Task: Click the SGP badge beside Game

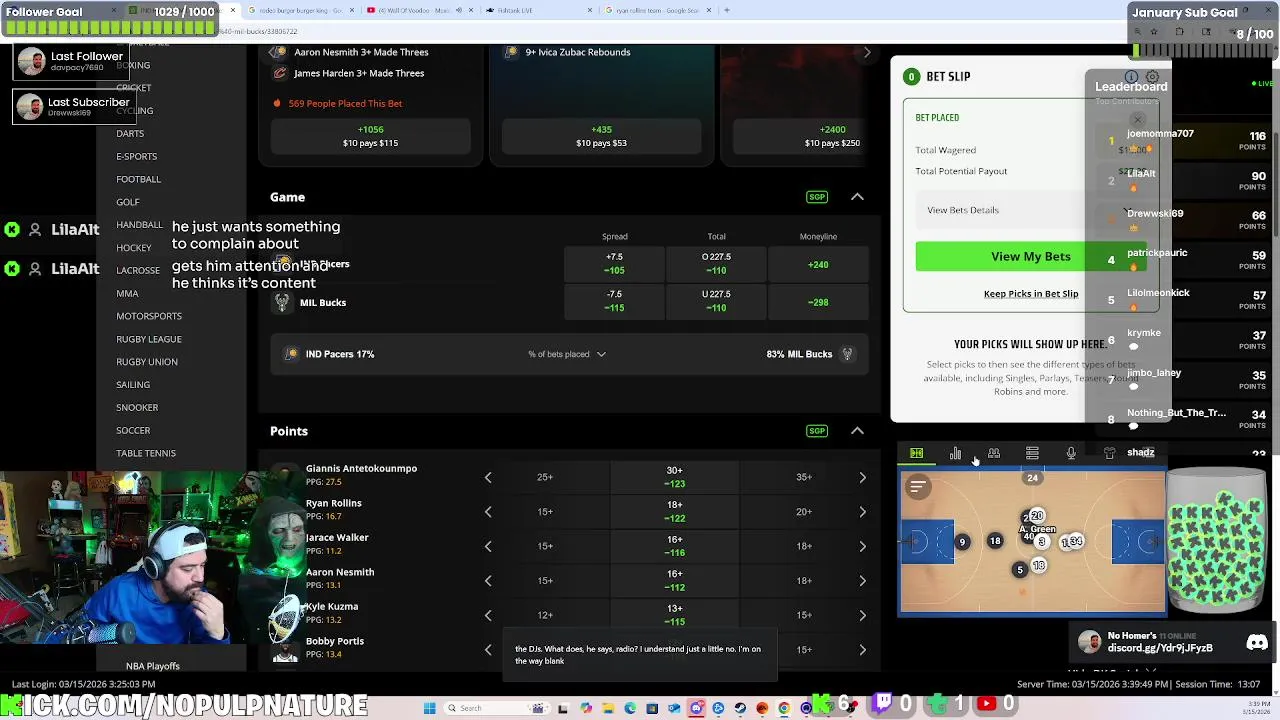Action: (x=817, y=197)
